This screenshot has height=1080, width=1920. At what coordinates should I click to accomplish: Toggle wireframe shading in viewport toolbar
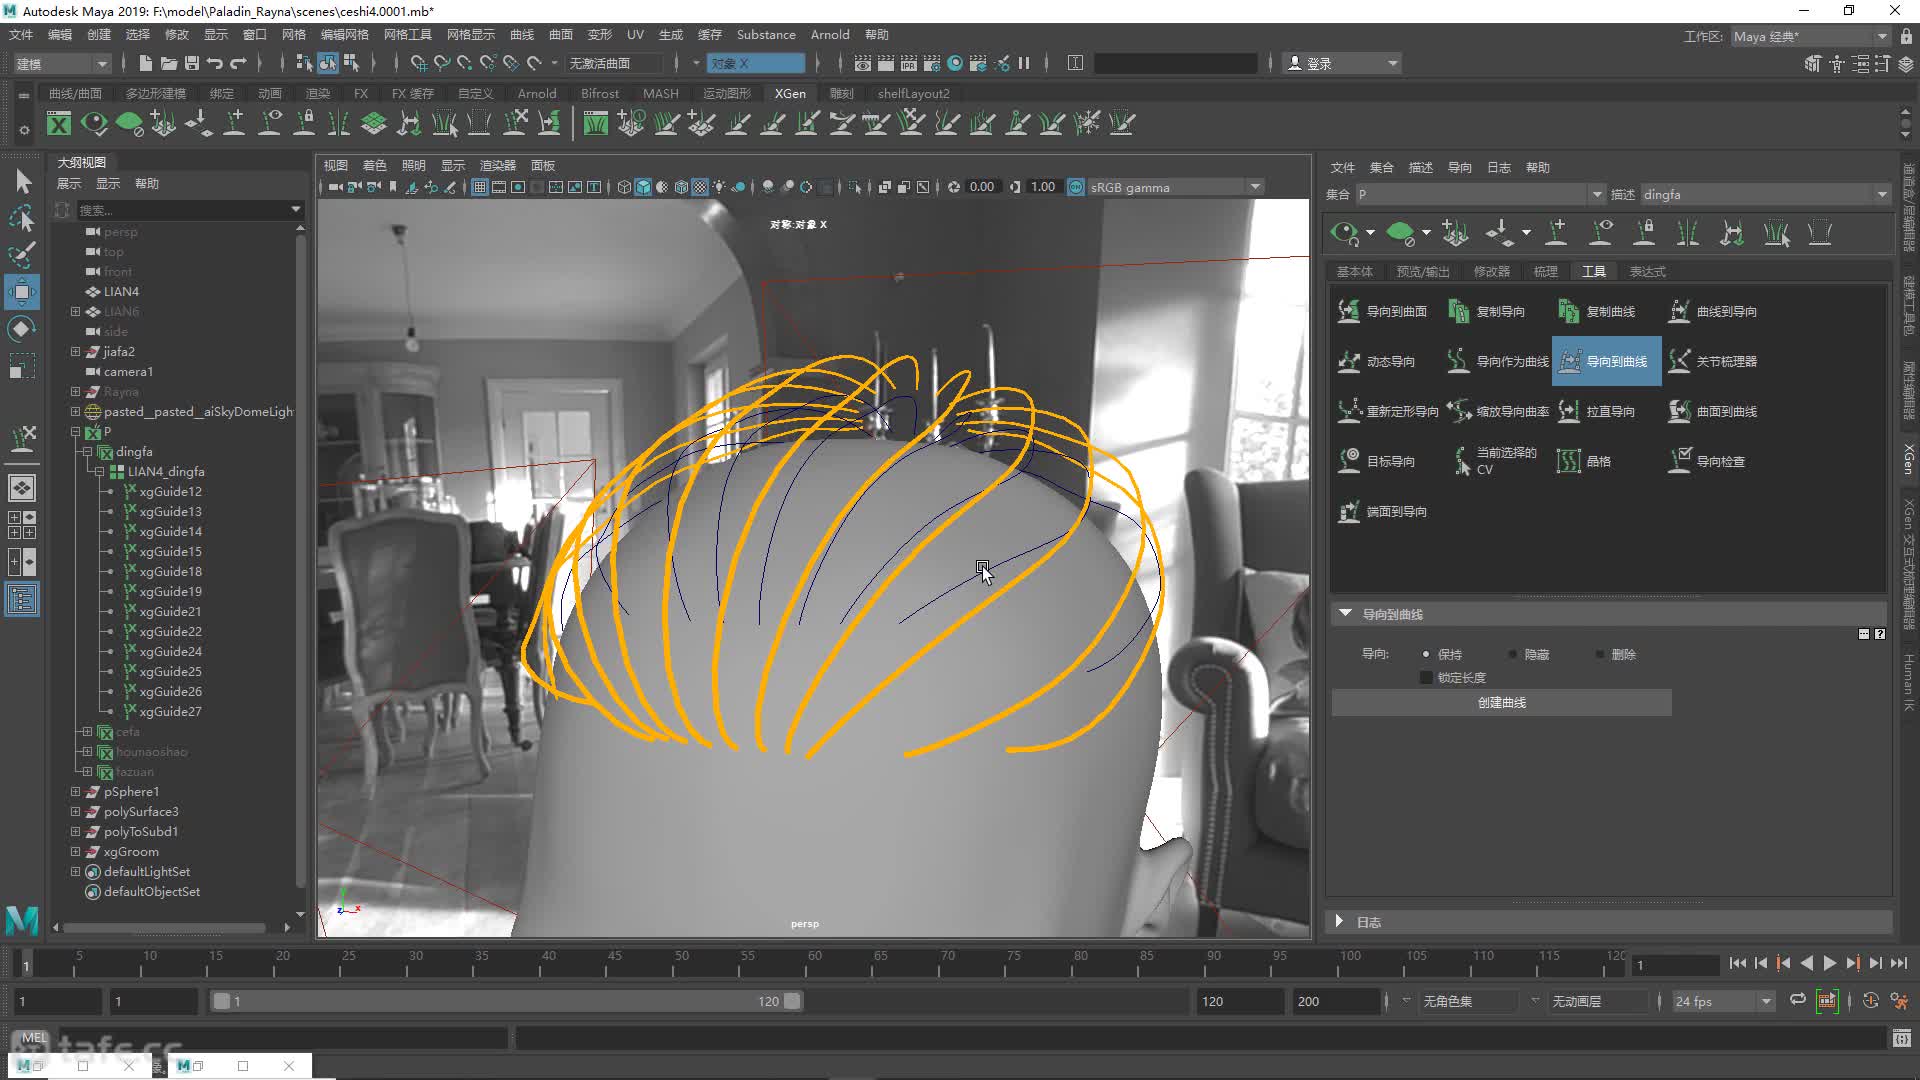click(624, 187)
